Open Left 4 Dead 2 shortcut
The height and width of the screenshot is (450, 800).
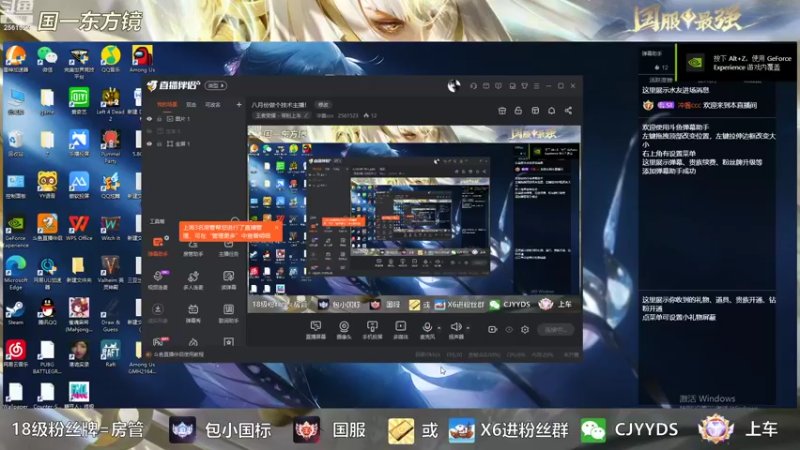(x=110, y=104)
